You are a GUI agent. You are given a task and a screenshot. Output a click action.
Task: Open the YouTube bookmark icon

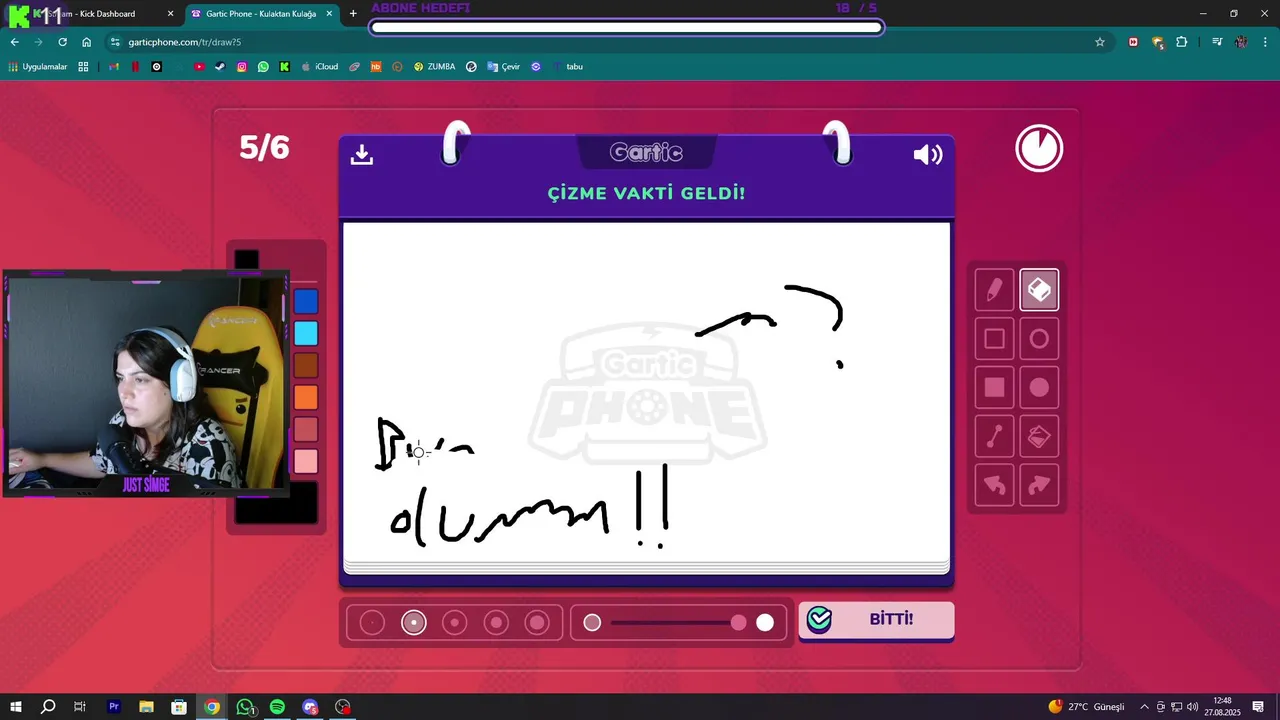click(x=199, y=67)
